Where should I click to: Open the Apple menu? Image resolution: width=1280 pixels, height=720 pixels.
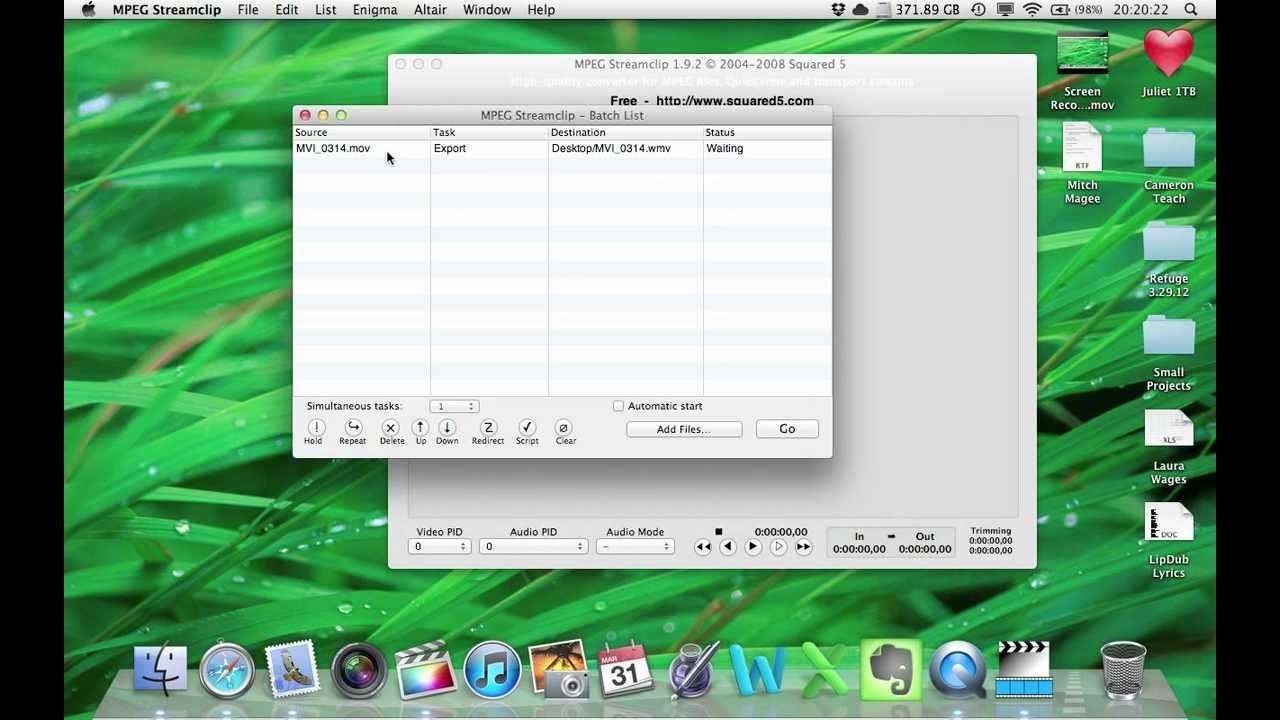point(88,9)
